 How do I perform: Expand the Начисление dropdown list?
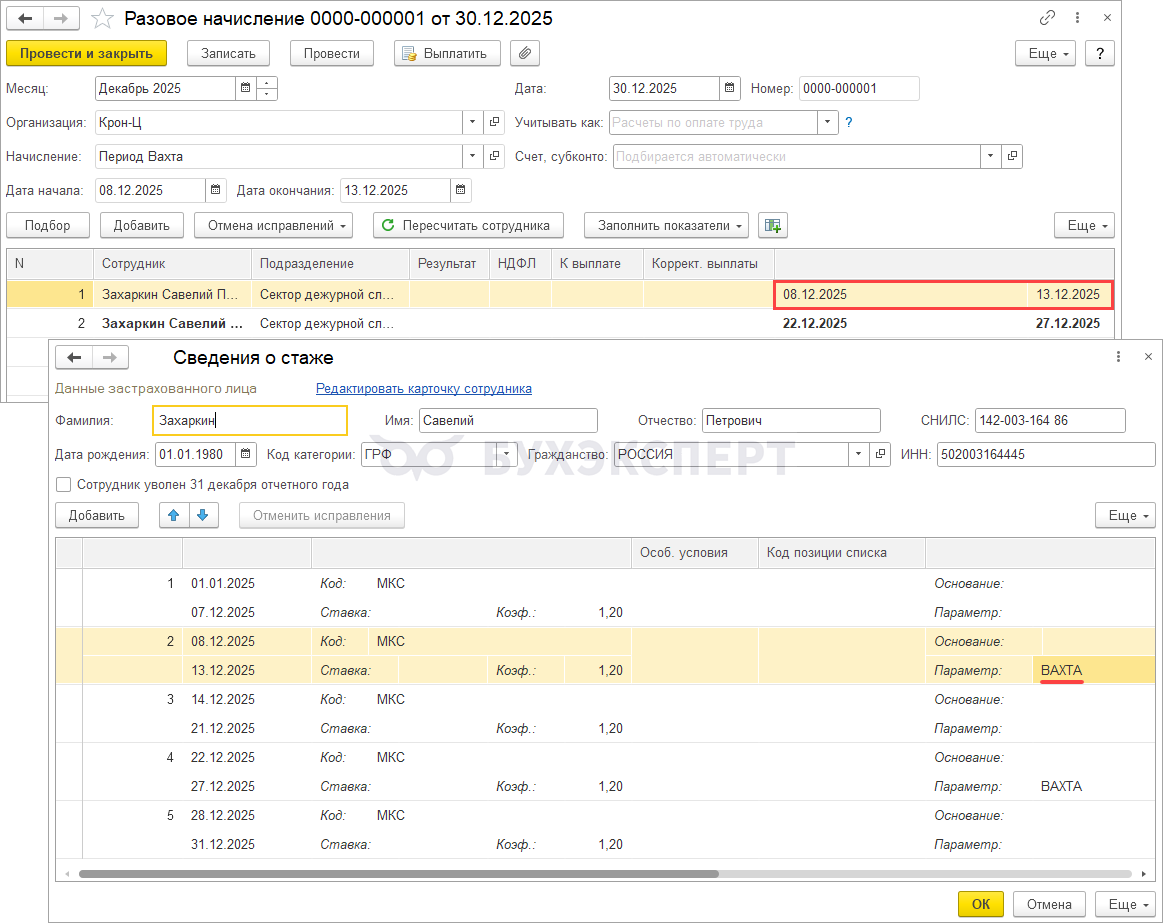[x=472, y=156]
